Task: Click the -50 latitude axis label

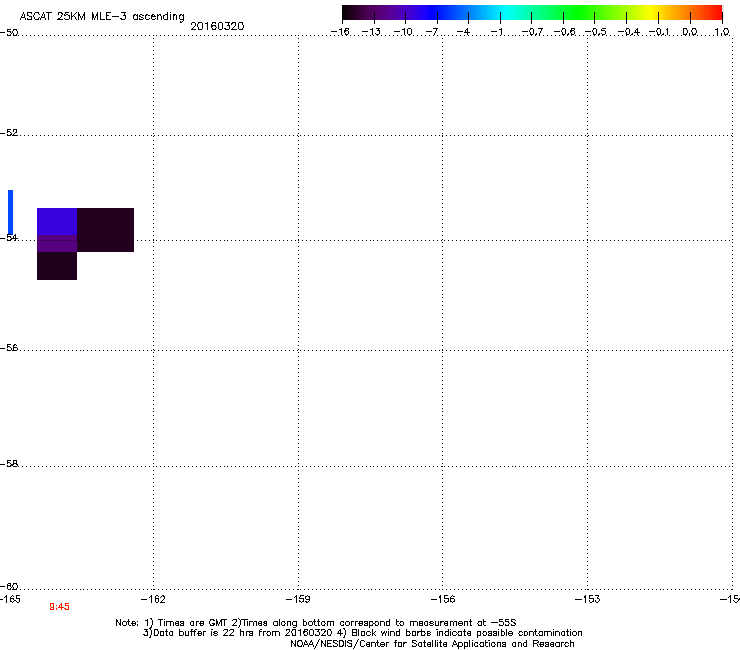Action: (9, 33)
